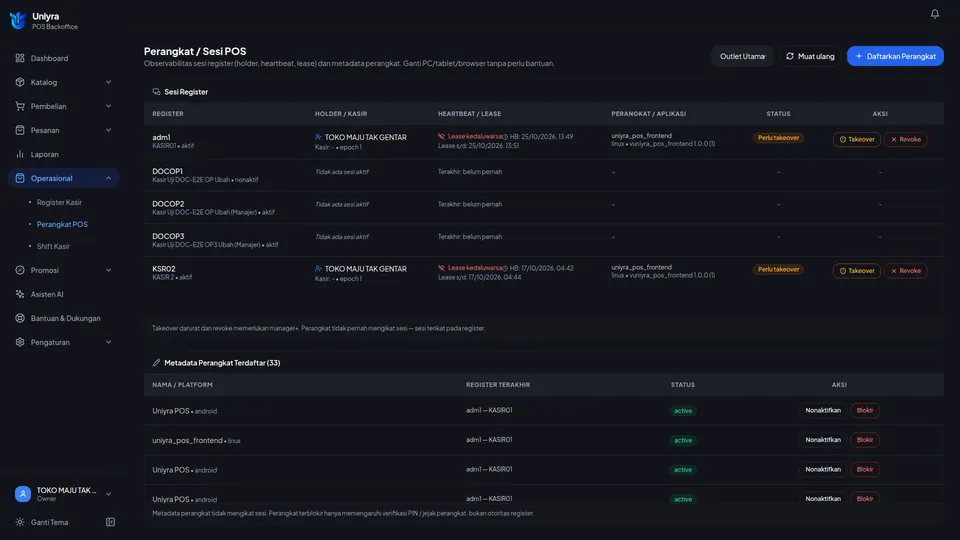The height and width of the screenshot is (540, 960).
Task: Click plus icon in Daftarkan Perangkat
Action: click(858, 56)
